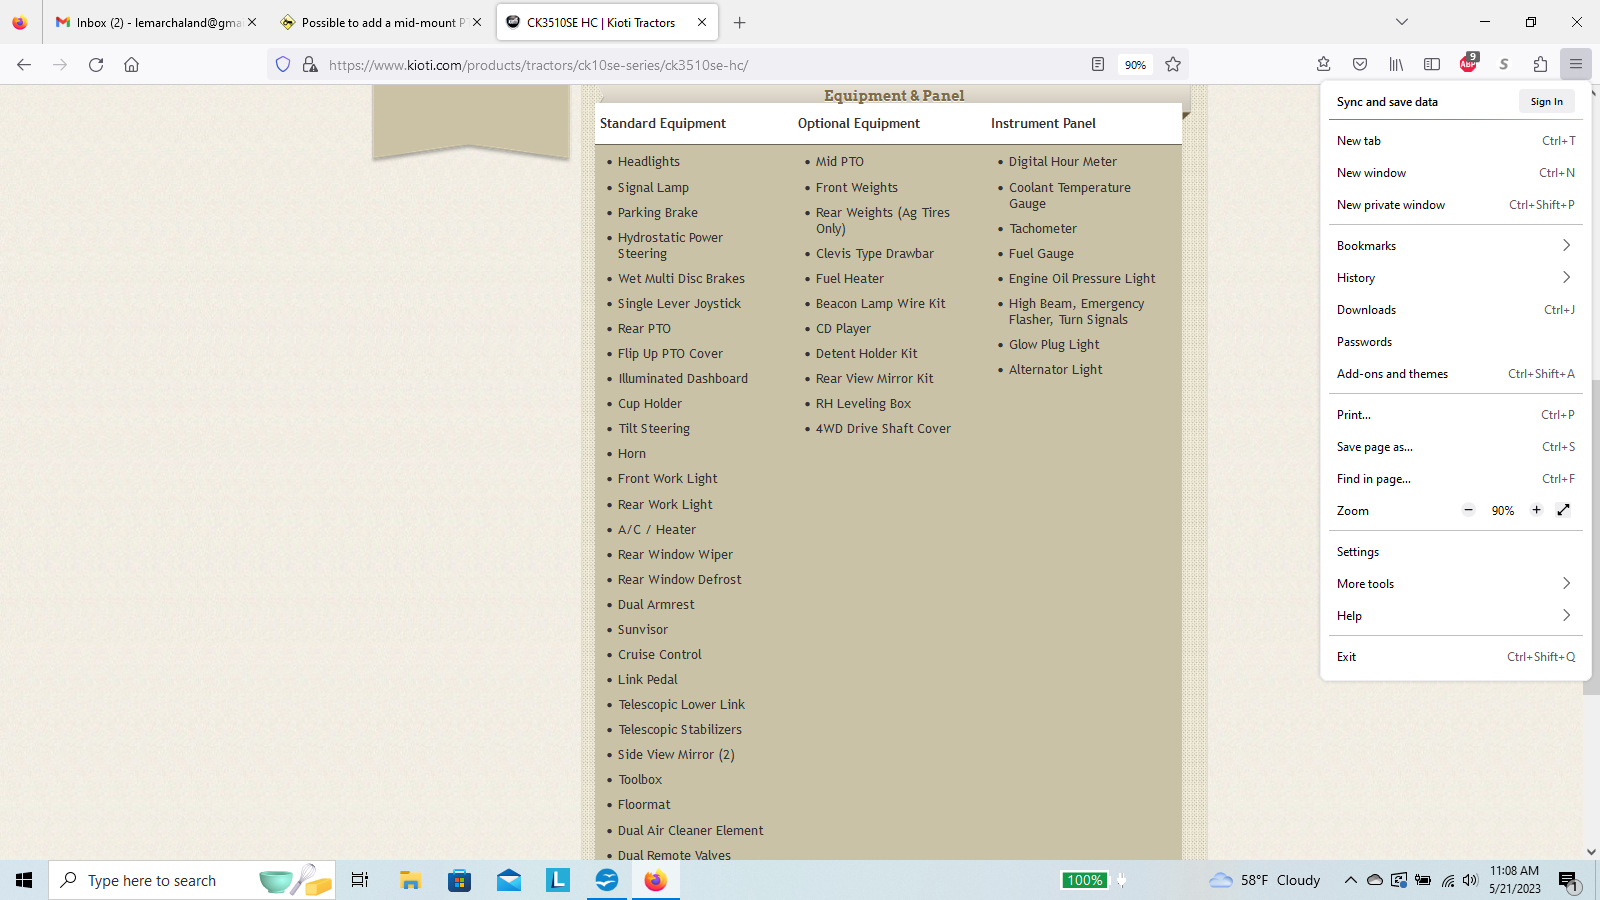This screenshot has width=1600, height=900.
Task: Select Save page as
Action: [x=1456, y=447]
